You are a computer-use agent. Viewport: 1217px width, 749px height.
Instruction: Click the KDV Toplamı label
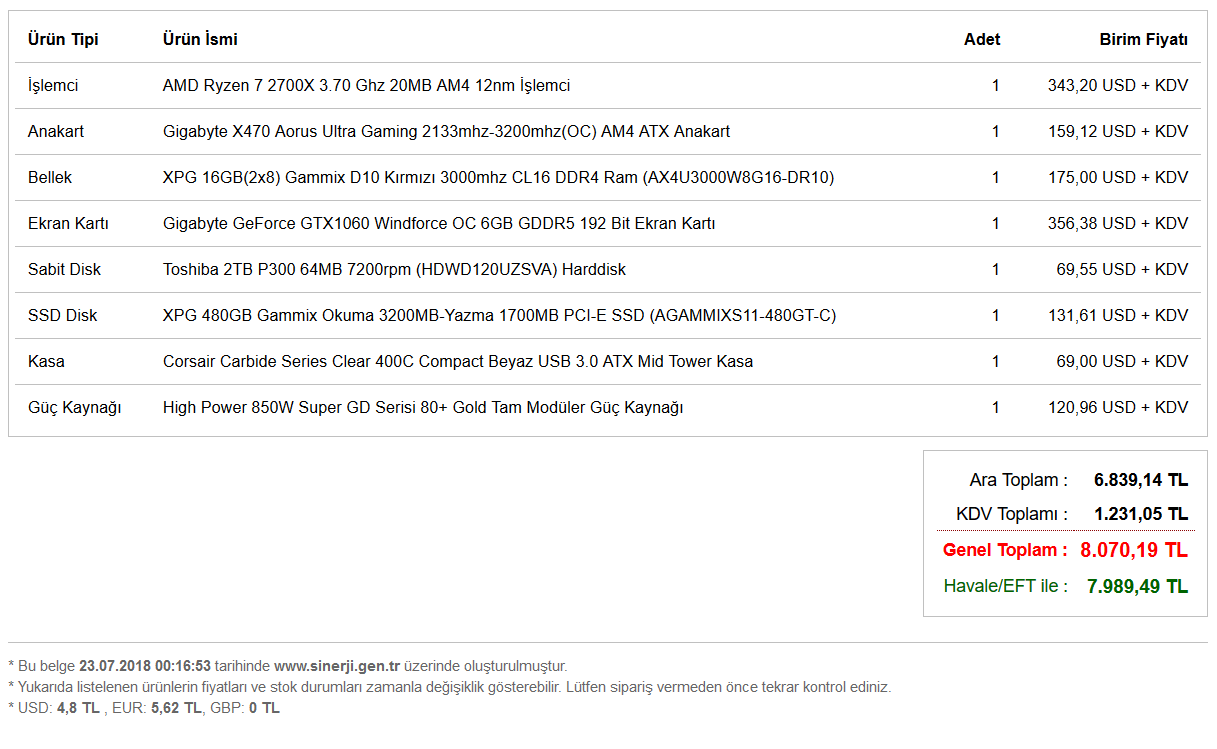[x=1012, y=514]
